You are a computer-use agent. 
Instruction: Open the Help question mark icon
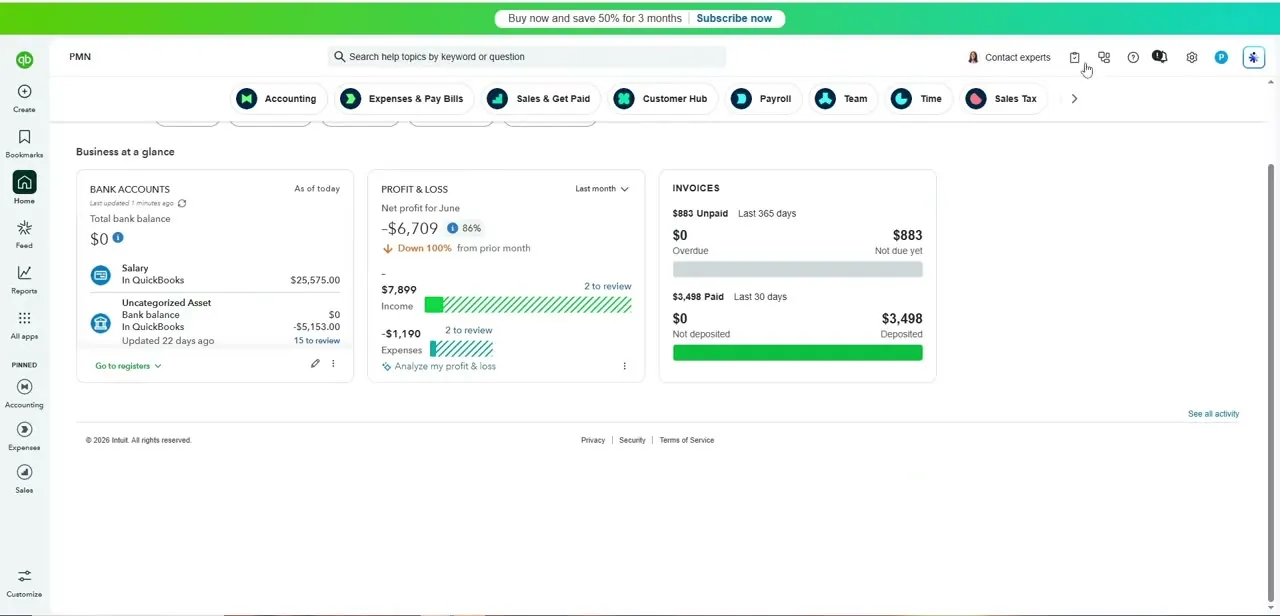click(x=1133, y=58)
